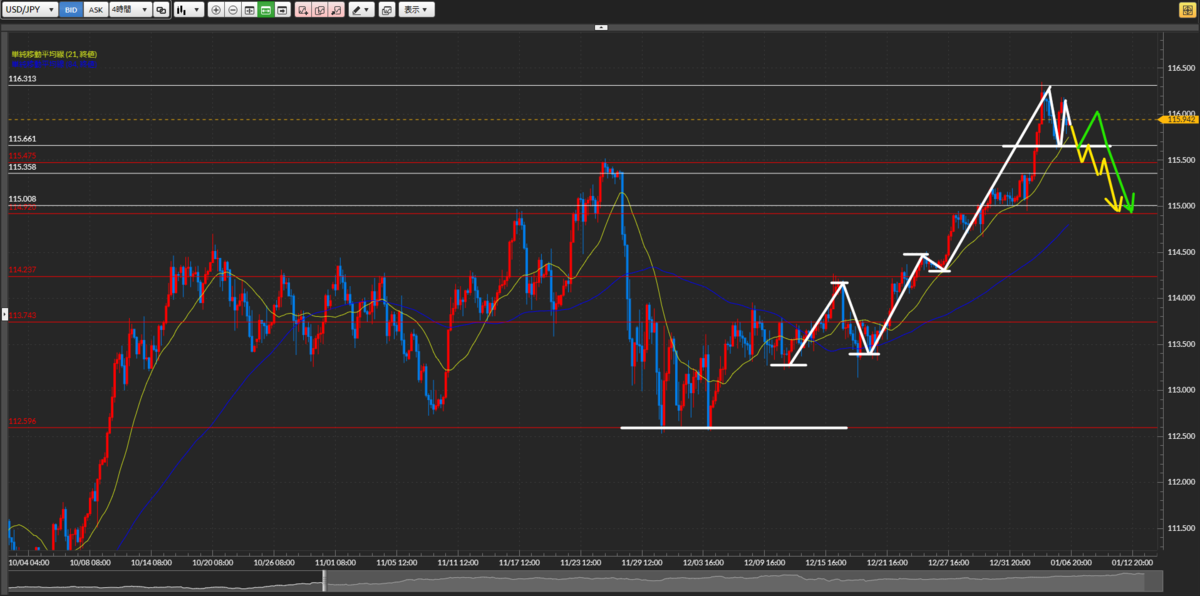Click the chart link icon beside timeframe
This screenshot has height=596, width=1200.
pyautogui.click(x=160, y=9)
